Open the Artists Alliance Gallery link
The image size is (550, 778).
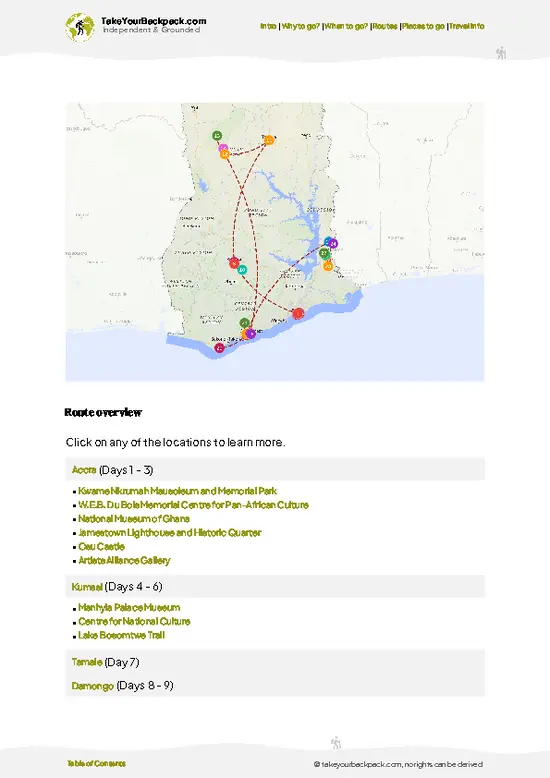pyautogui.click(x=124, y=560)
